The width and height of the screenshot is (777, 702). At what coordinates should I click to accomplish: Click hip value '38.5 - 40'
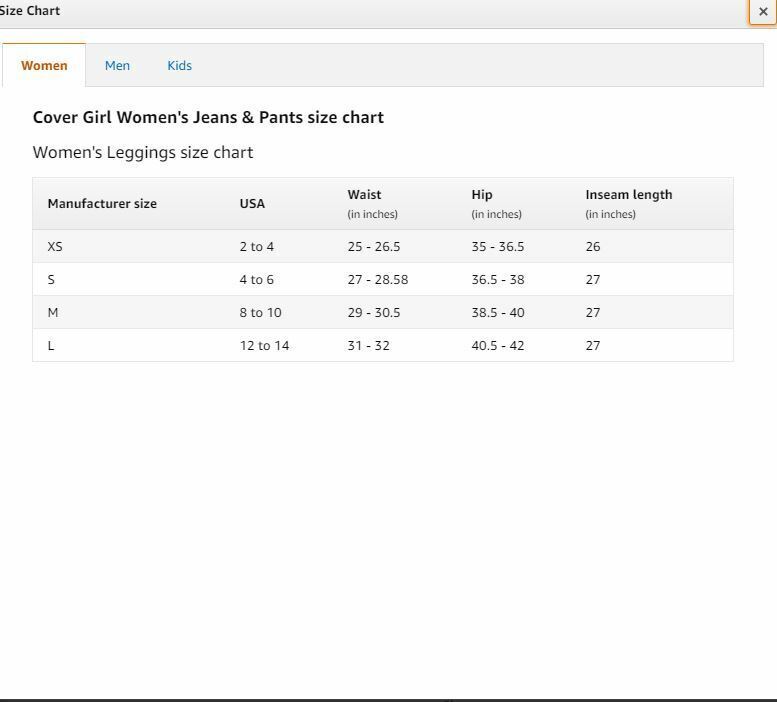[498, 313]
